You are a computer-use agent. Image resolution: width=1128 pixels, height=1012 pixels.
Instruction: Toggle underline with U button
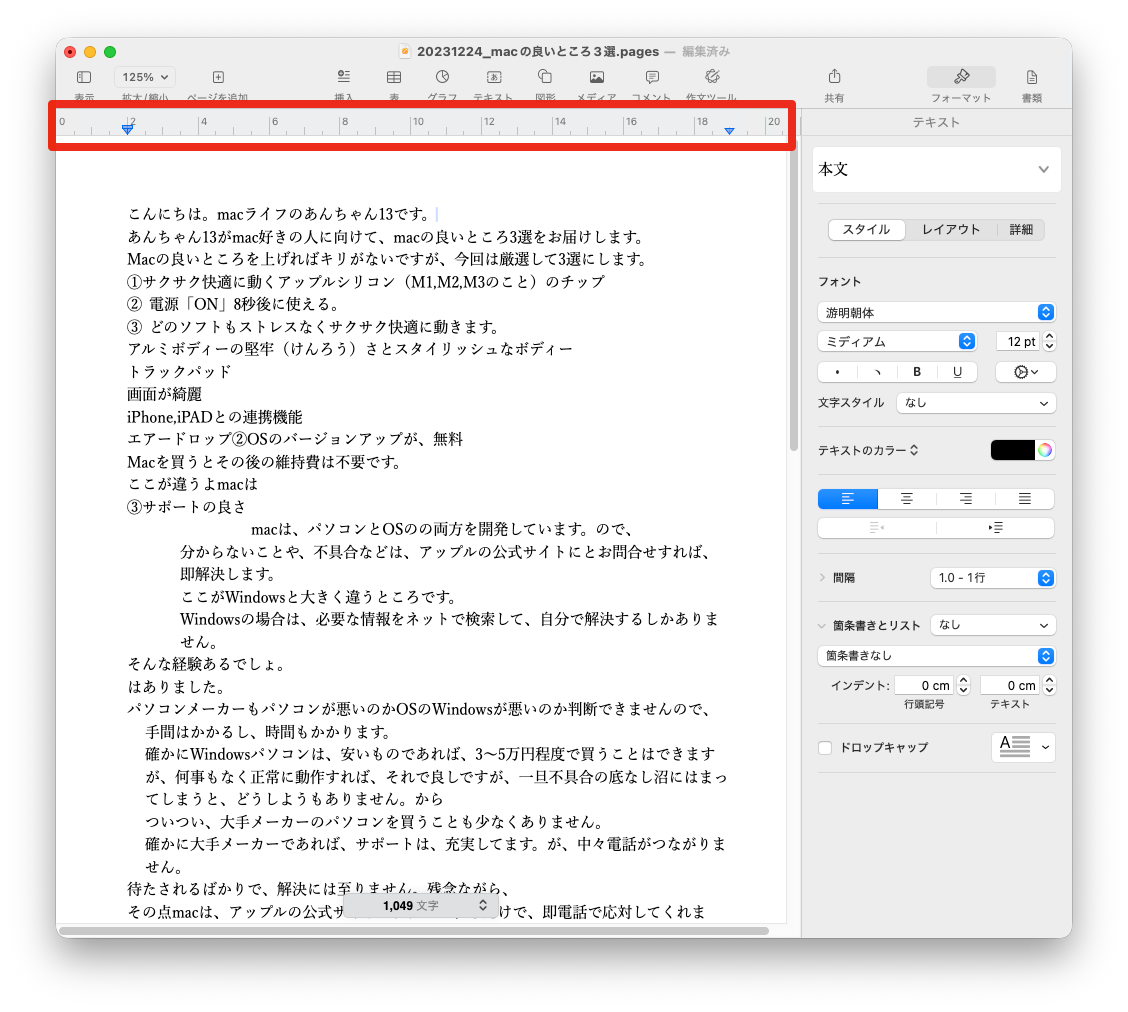coord(957,372)
